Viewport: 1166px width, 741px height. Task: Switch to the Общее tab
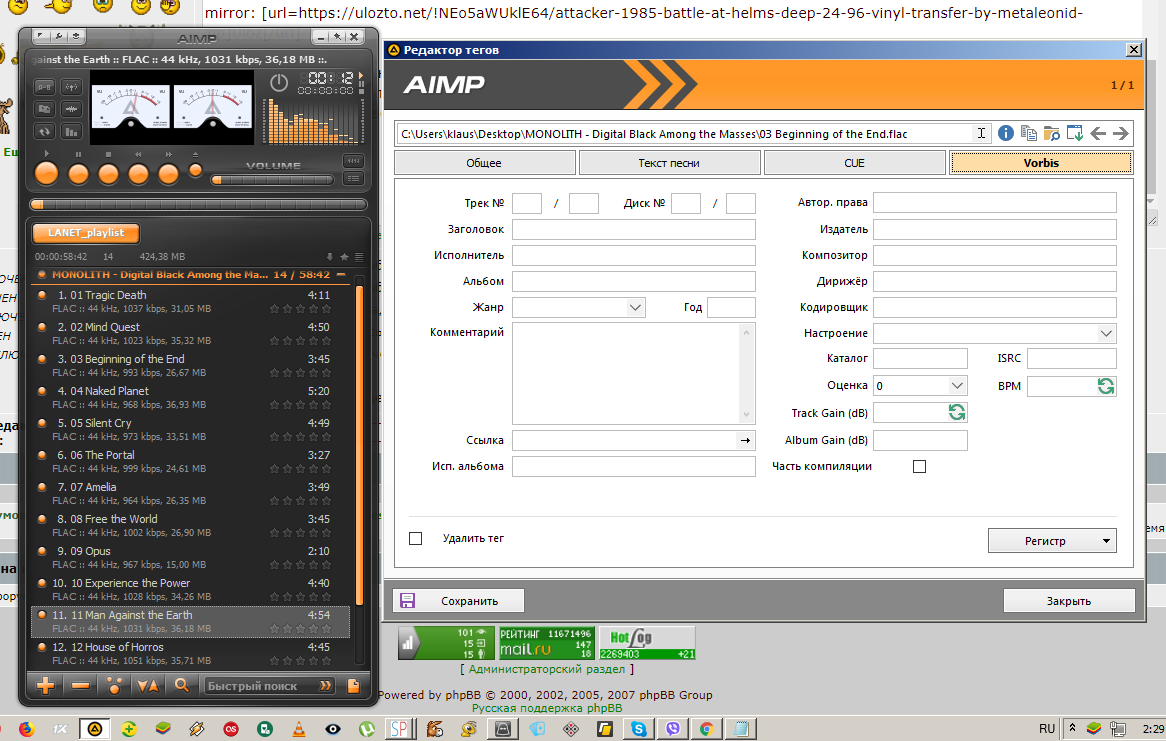[x=484, y=163]
